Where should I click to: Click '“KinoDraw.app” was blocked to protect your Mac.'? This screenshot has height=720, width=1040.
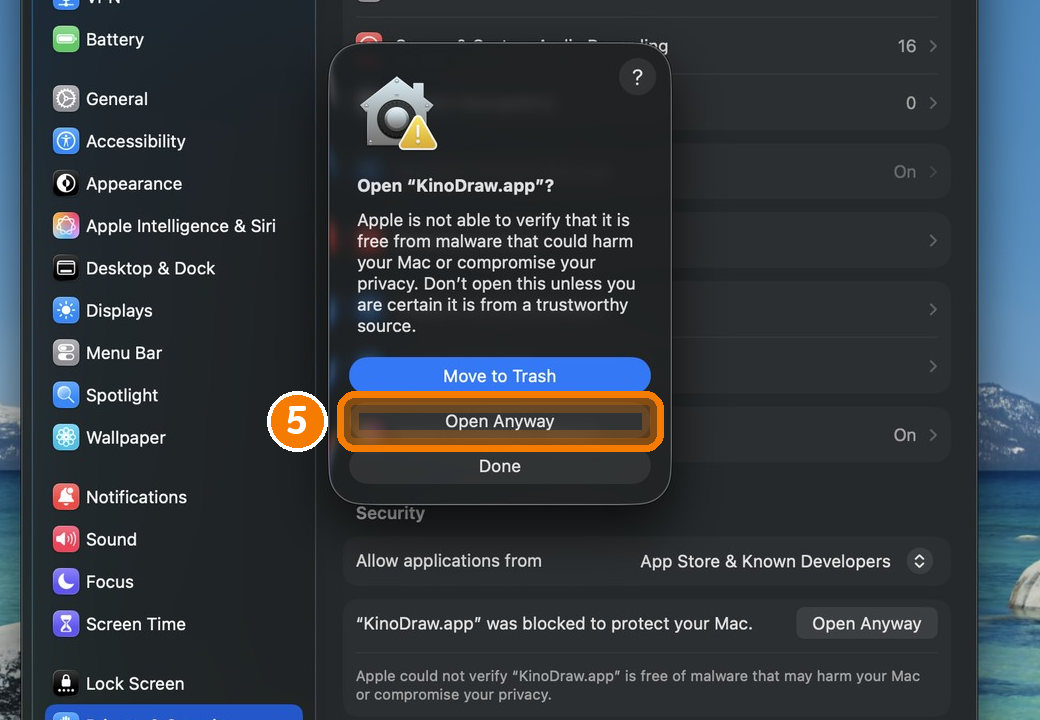[x=554, y=624]
